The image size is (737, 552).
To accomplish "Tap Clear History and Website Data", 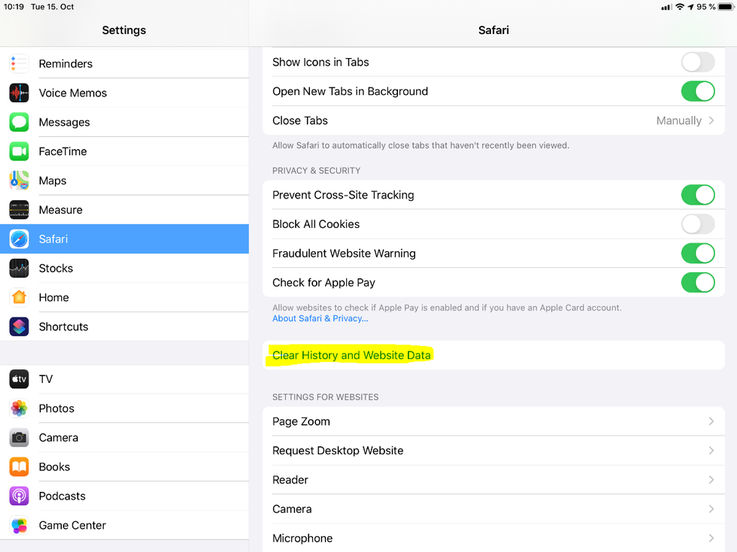I will (x=351, y=355).
